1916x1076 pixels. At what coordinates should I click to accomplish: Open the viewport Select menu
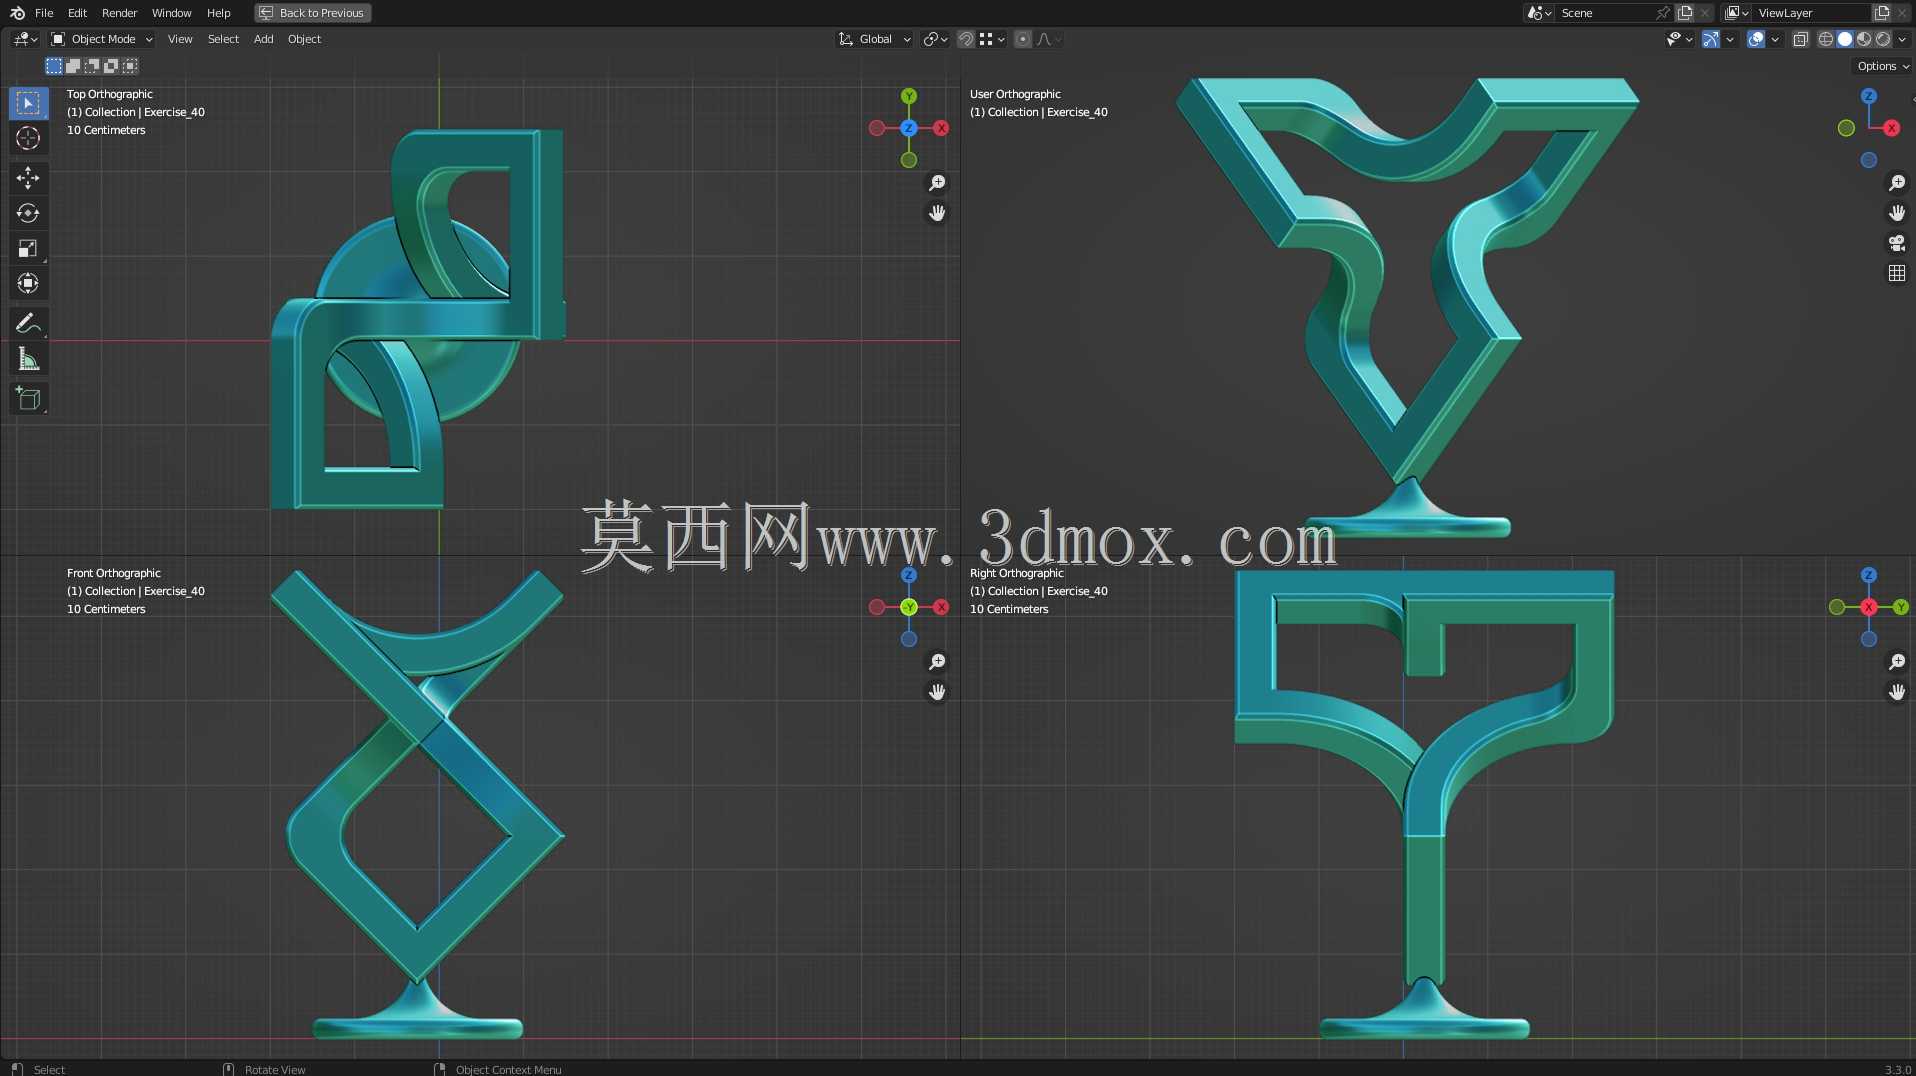click(x=223, y=39)
